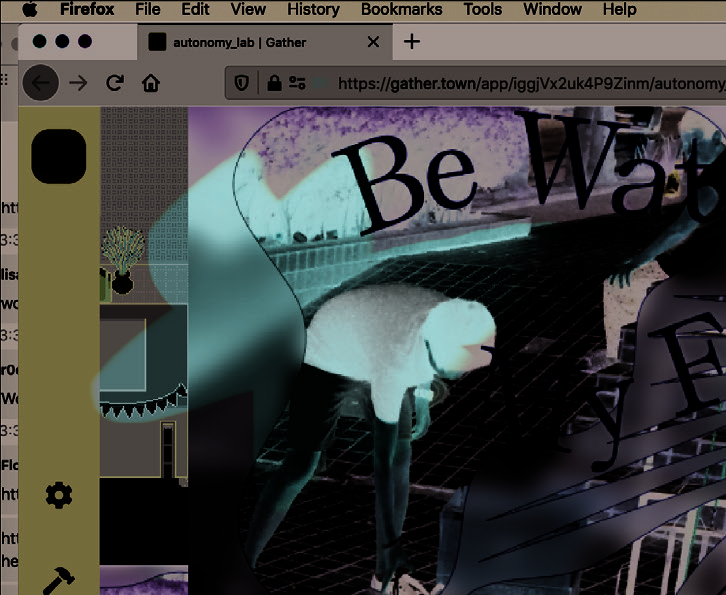726x595 pixels.
Task: Open the build hammer tool
Action: pos(59,580)
